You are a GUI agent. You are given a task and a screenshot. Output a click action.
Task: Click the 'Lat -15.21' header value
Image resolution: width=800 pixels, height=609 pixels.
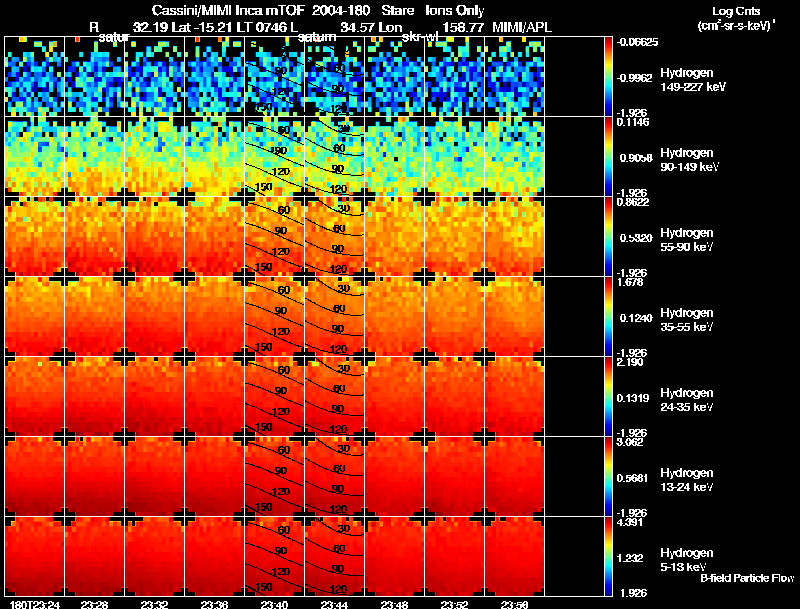coord(204,27)
